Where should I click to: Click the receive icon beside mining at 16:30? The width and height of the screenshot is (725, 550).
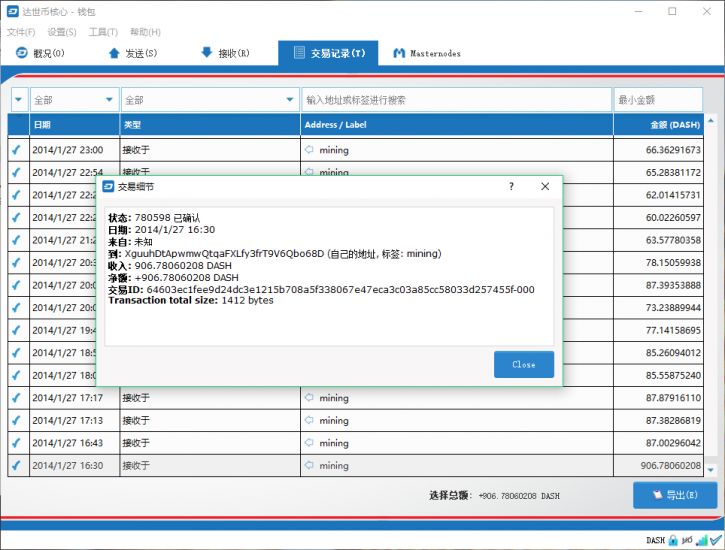coord(309,465)
